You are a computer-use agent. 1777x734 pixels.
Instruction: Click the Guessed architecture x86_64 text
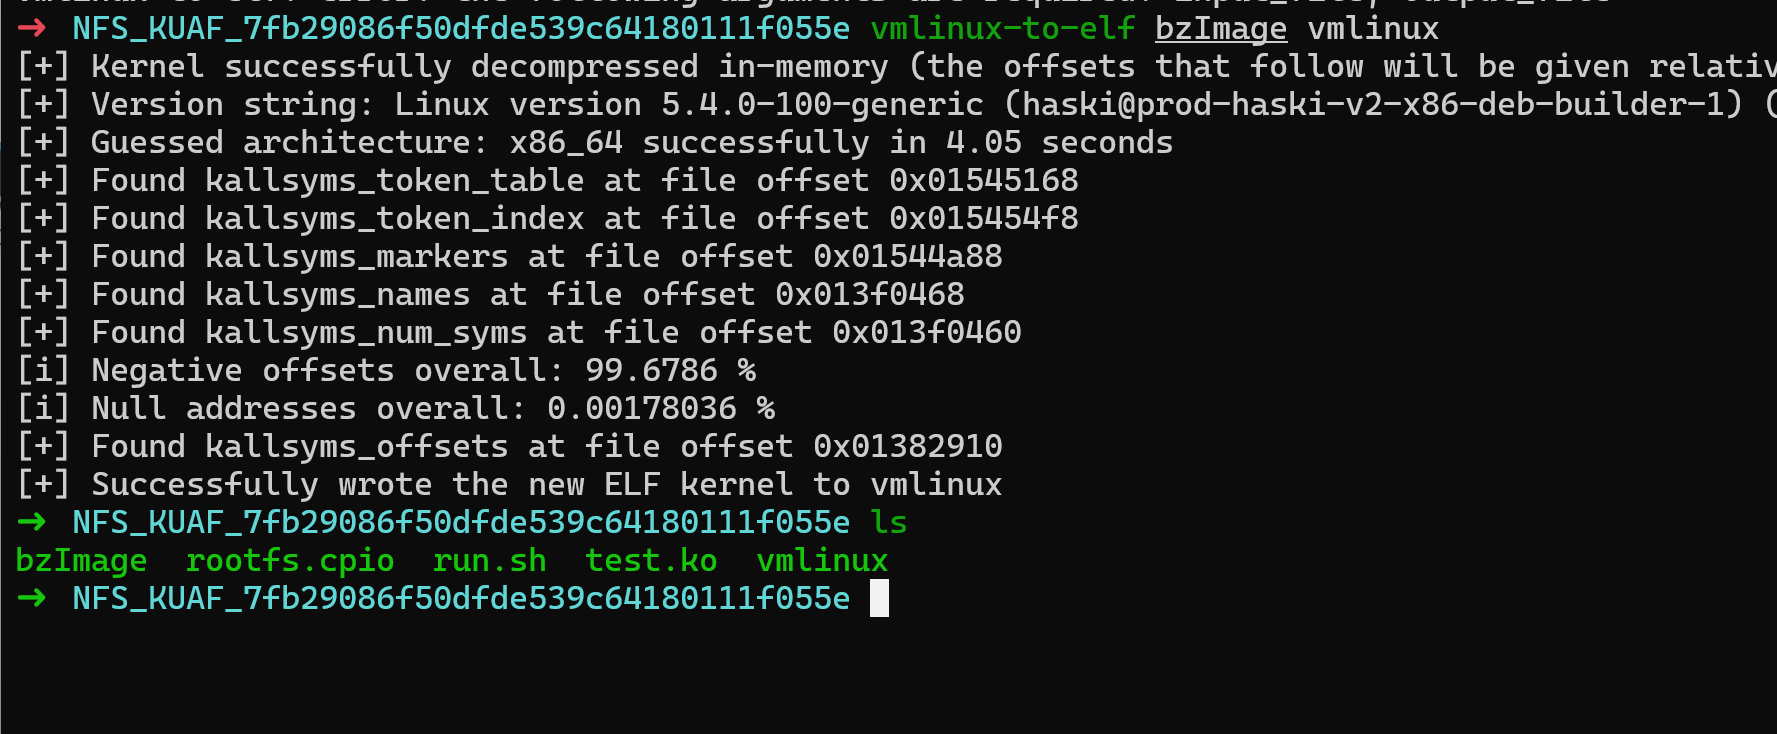(x=357, y=142)
